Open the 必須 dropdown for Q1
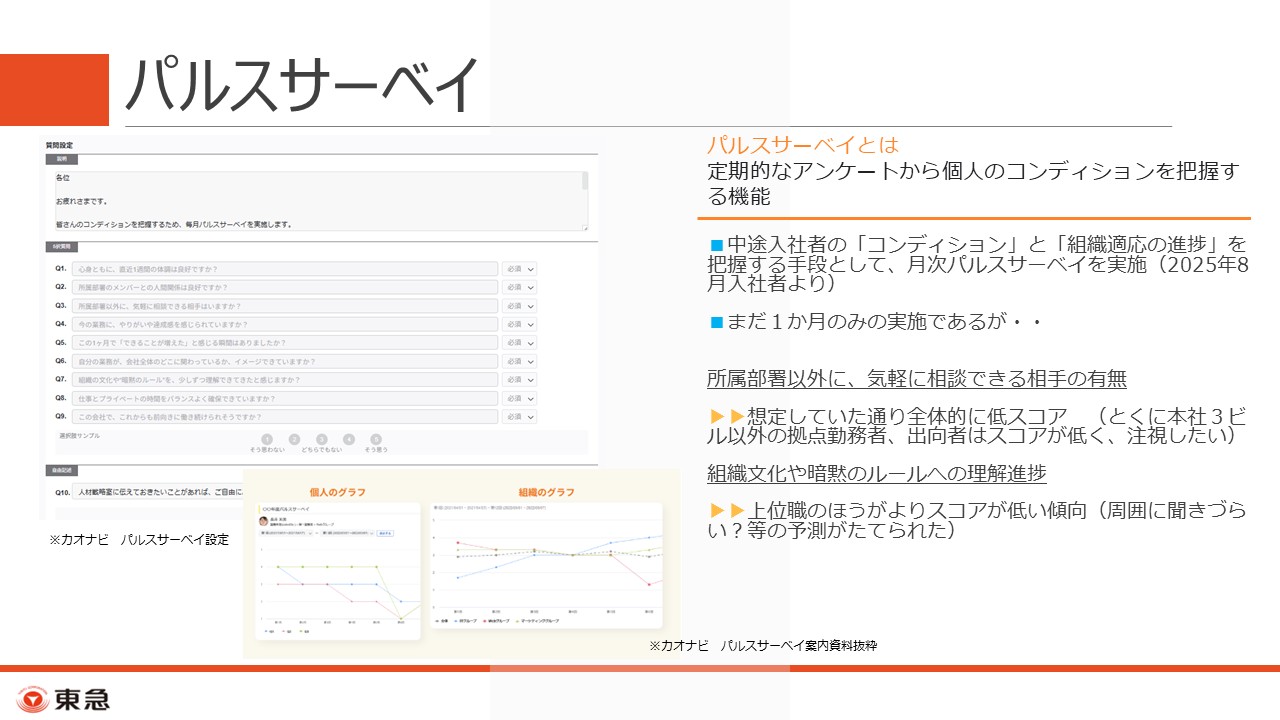This screenshot has height=720, width=1280. click(519, 269)
